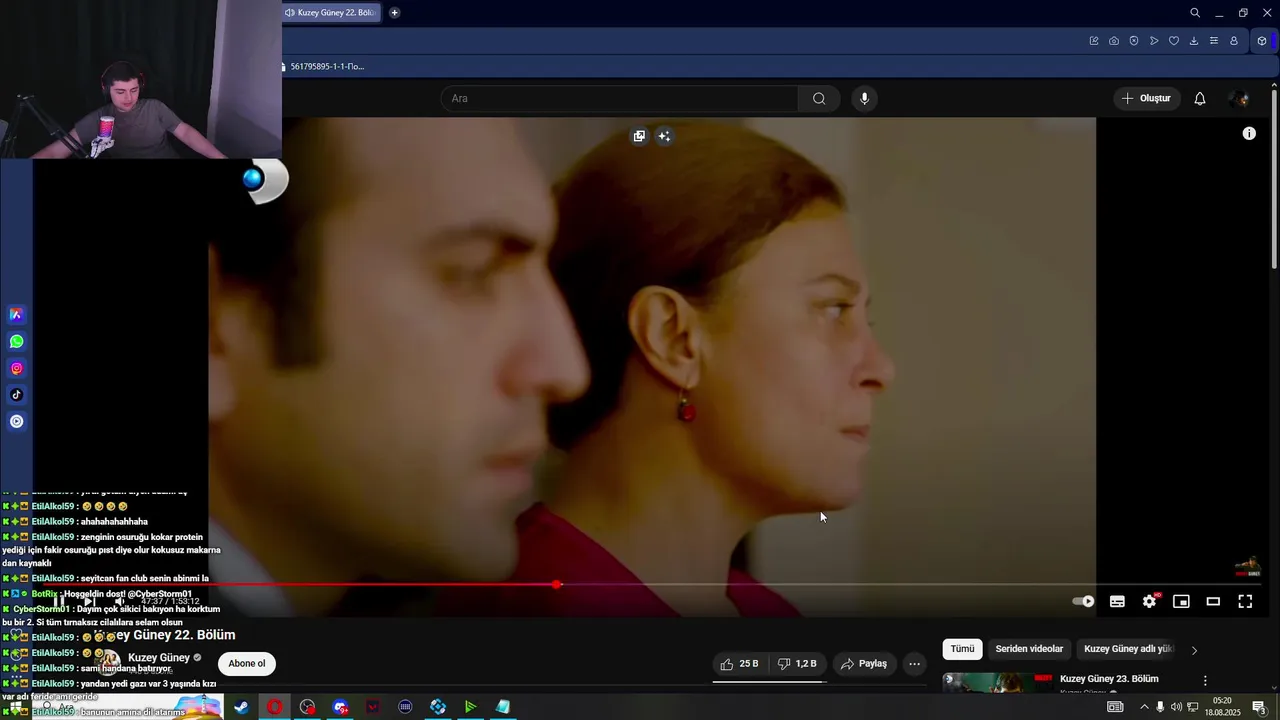The width and height of the screenshot is (1280, 720).
Task: Enter fullscreen video mode
Action: pyautogui.click(x=1245, y=601)
